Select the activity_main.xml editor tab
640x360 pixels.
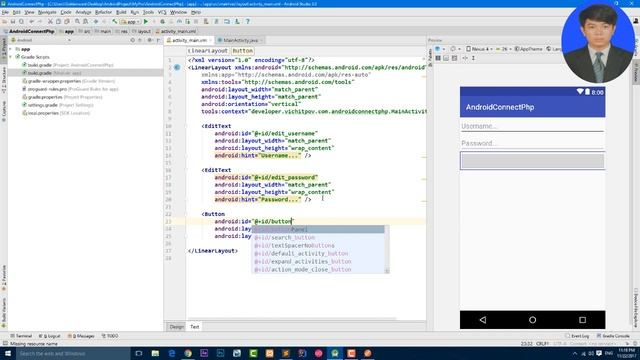tap(189, 40)
